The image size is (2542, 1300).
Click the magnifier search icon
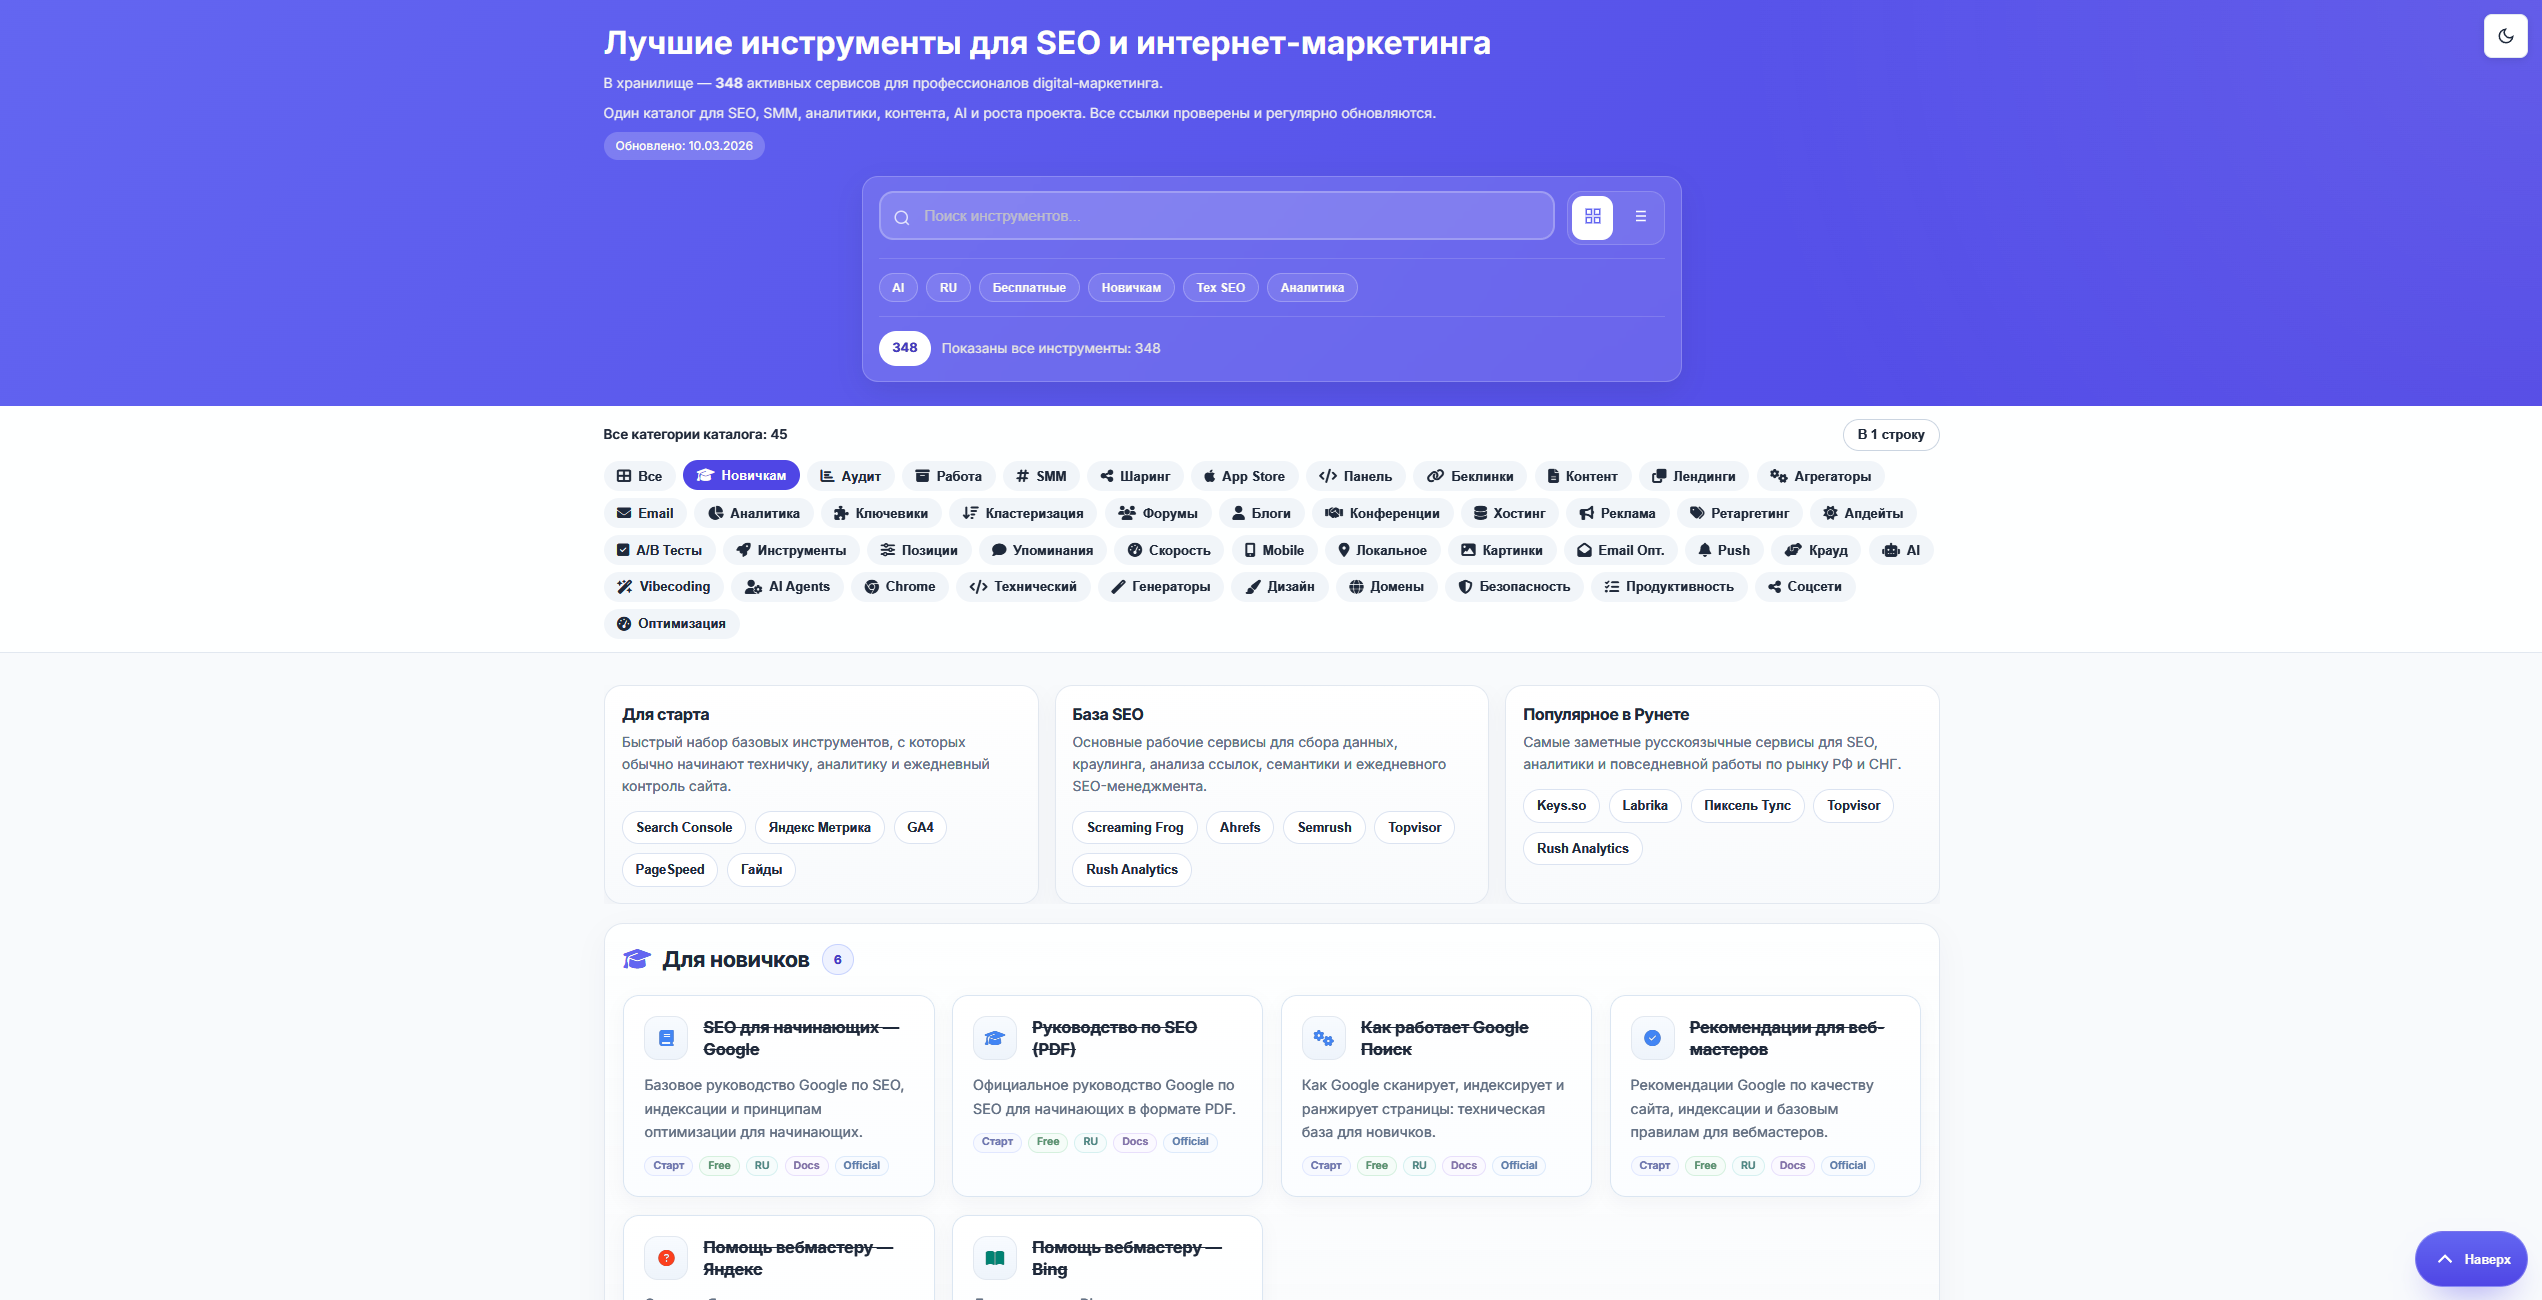pos(901,217)
